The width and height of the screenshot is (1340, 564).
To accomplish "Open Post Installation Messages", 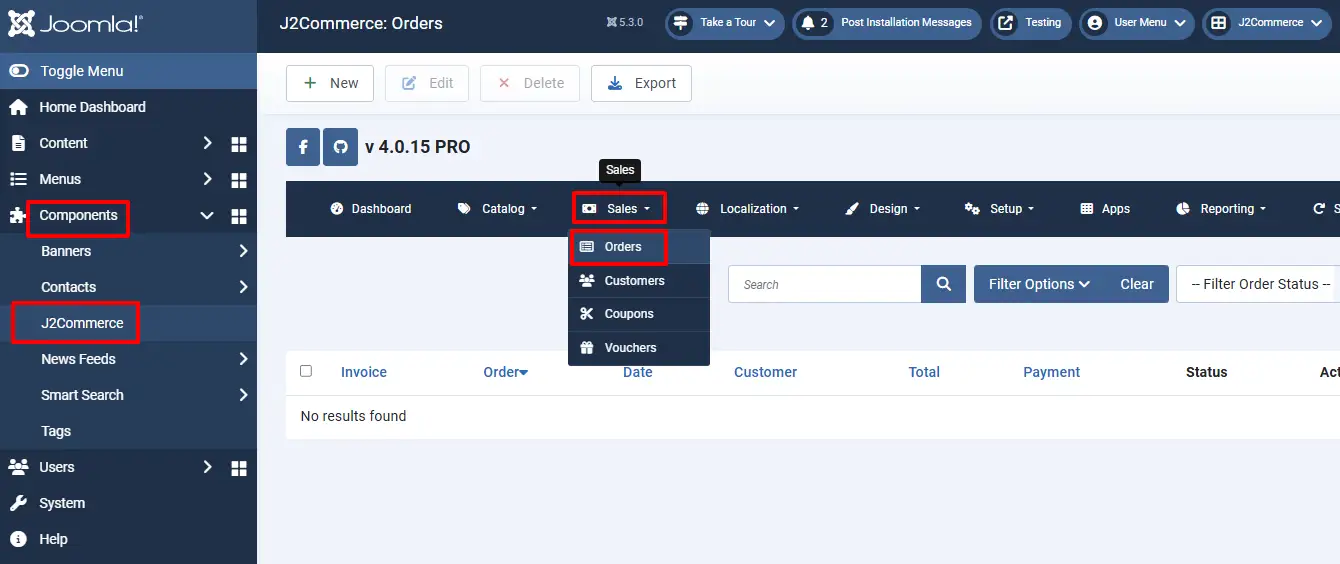I will coord(888,23).
